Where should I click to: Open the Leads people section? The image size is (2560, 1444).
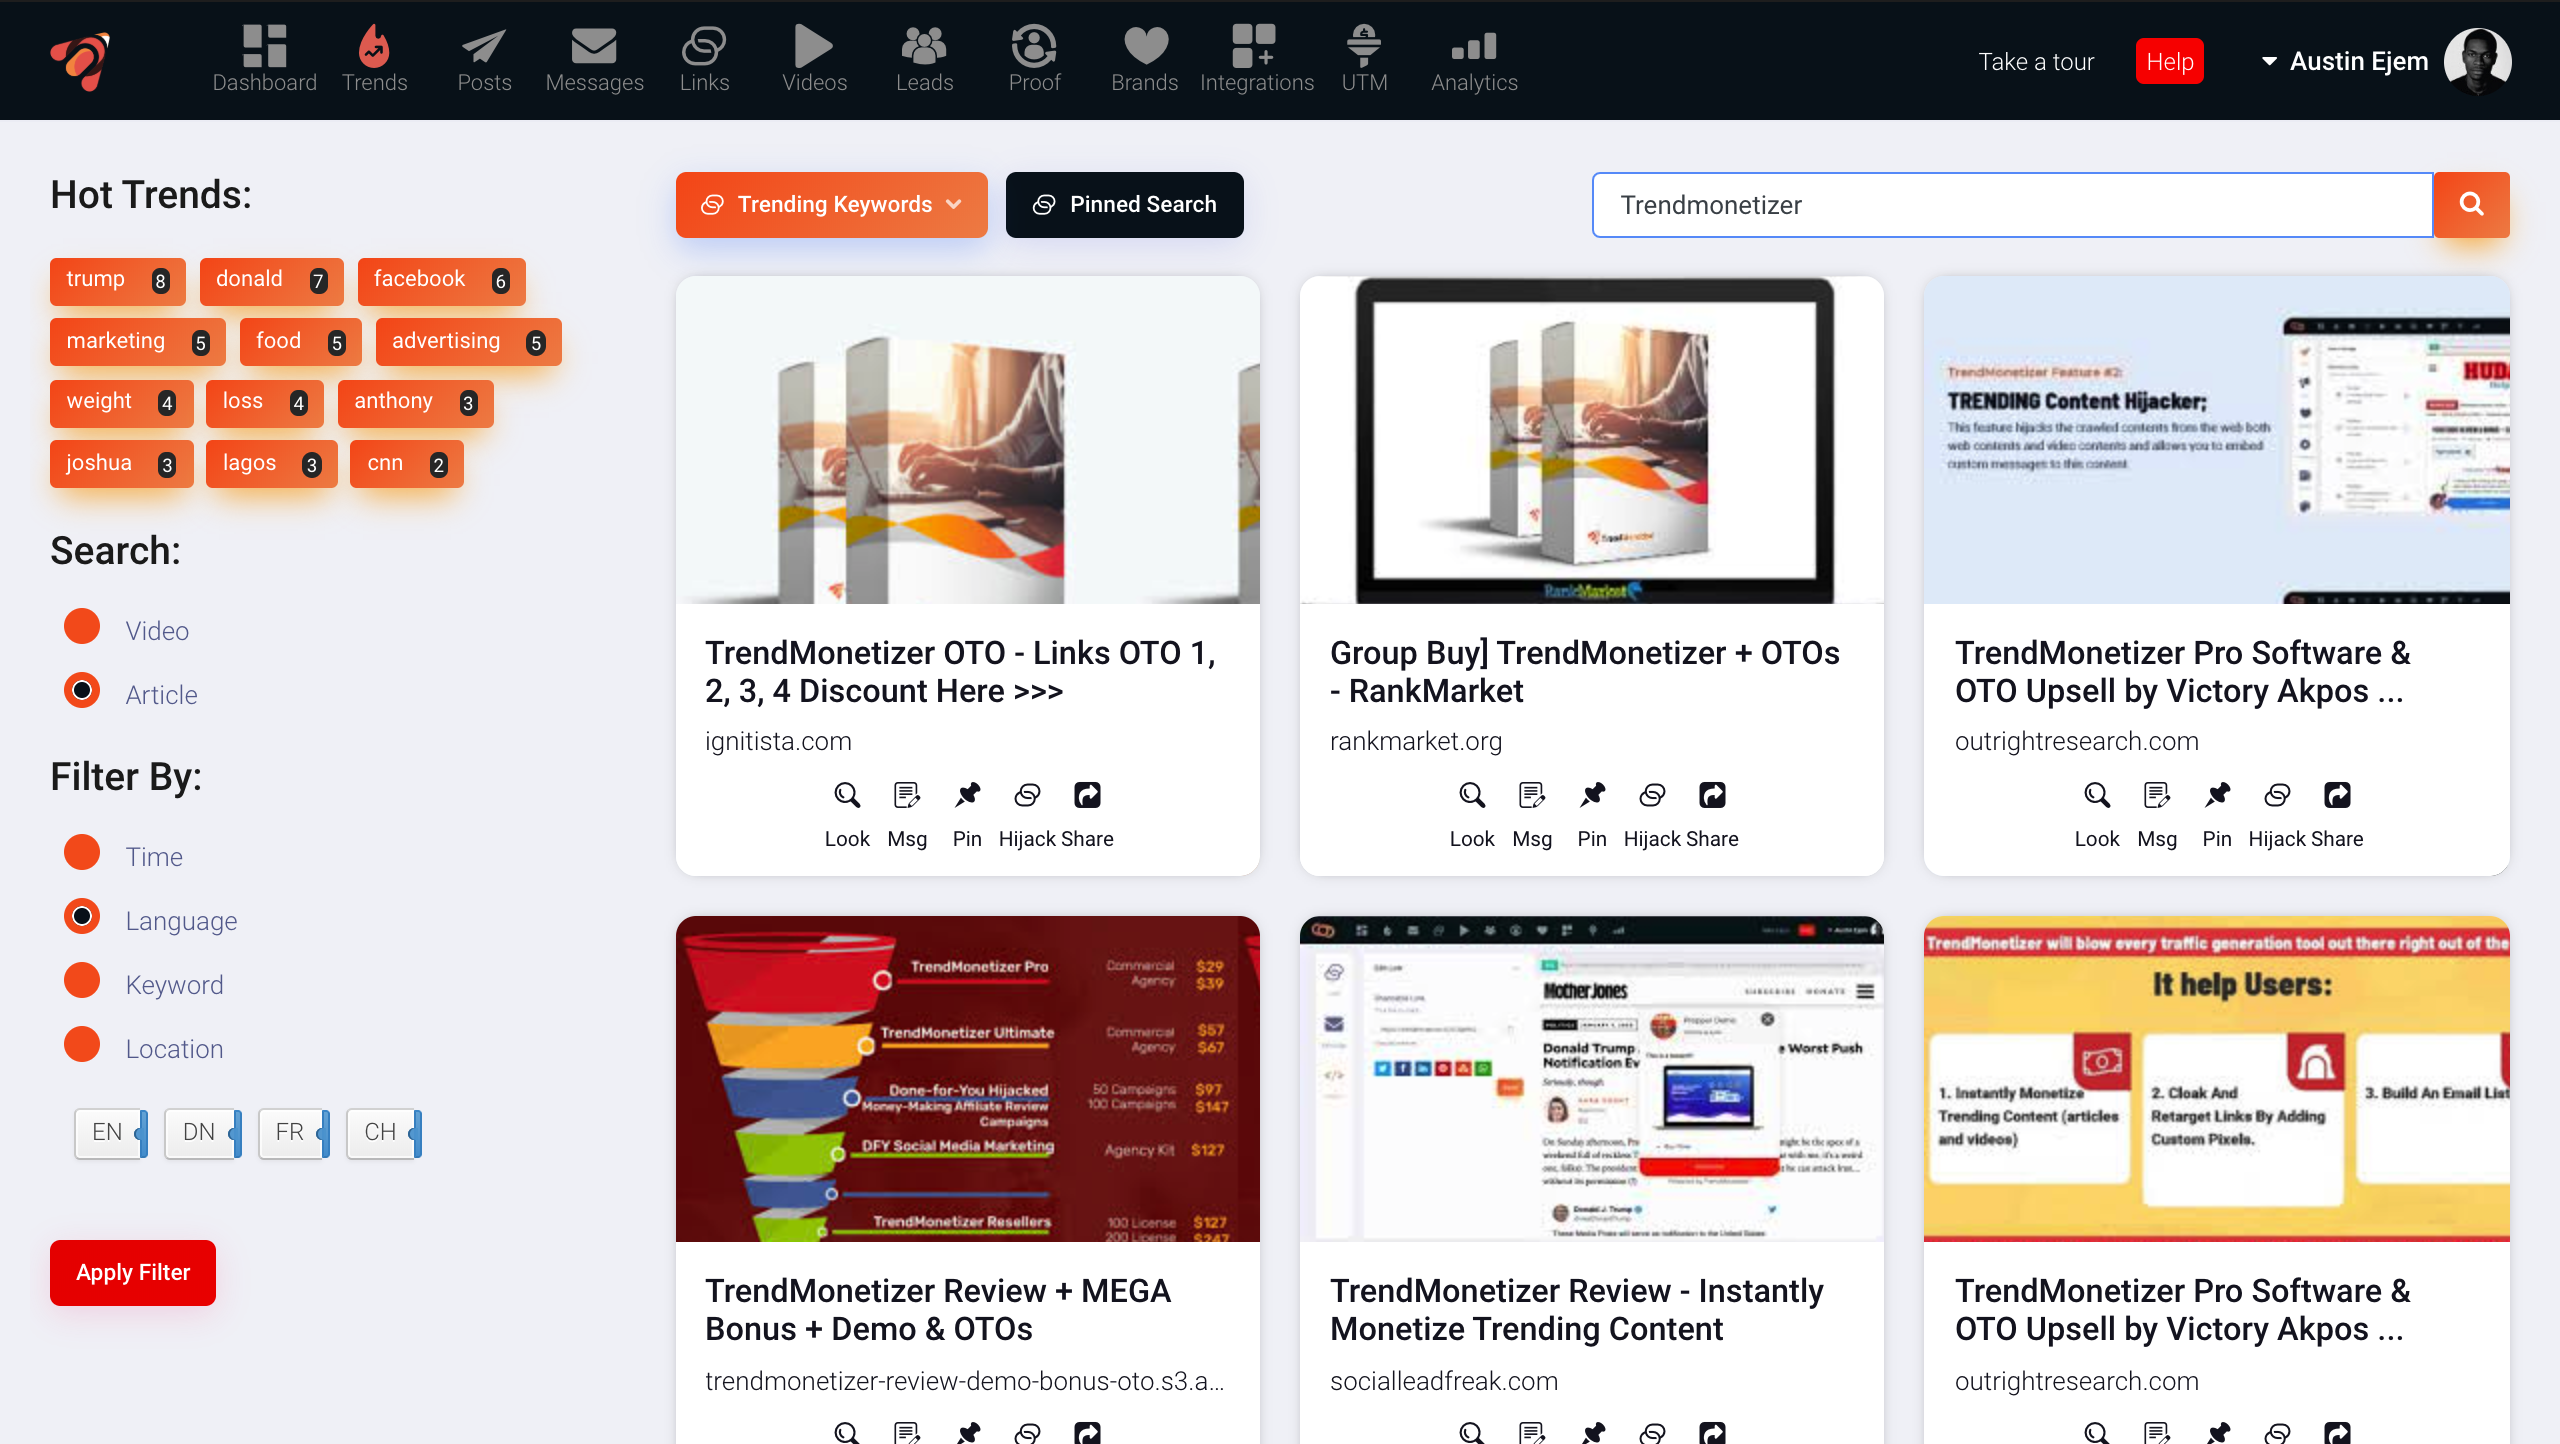pyautogui.click(x=924, y=60)
